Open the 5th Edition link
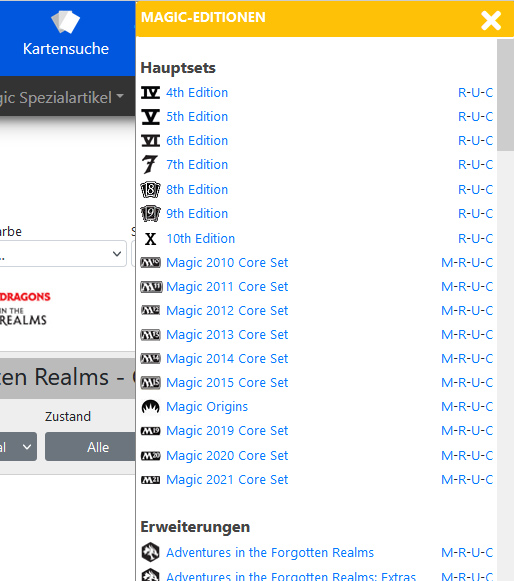The height and width of the screenshot is (581, 514). (x=197, y=117)
